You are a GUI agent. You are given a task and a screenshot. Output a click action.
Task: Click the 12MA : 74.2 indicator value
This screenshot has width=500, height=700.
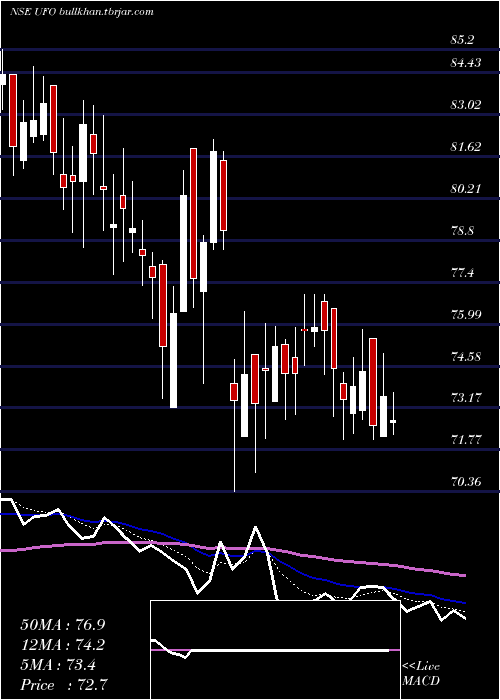tap(65, 645)
